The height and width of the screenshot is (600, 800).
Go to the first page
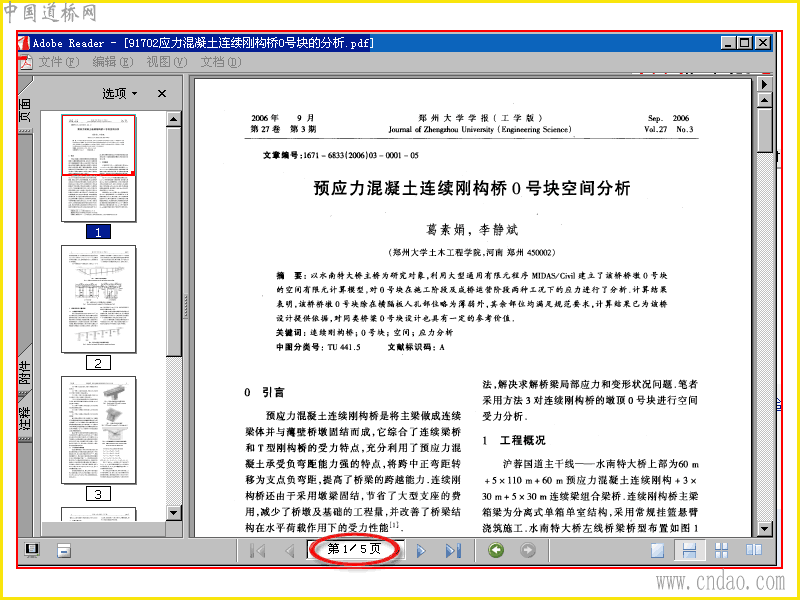point(258,551)
